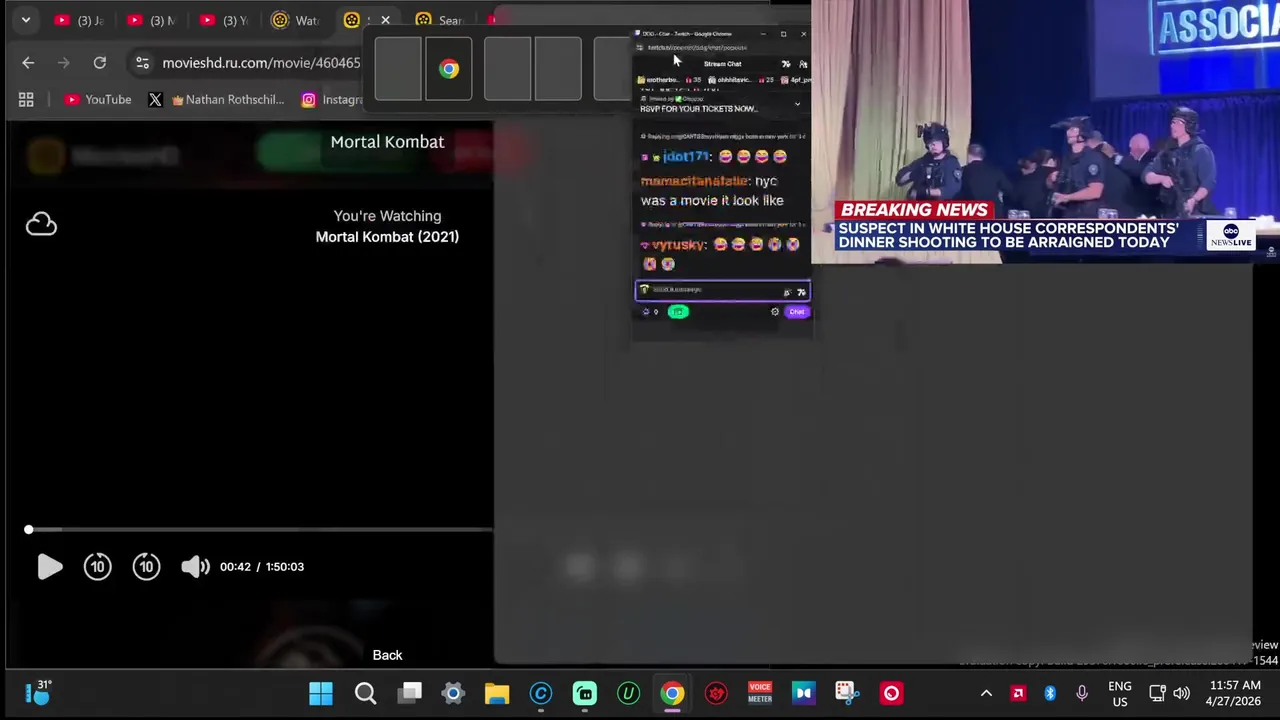Click the Back button below the player

click(387, 655)
